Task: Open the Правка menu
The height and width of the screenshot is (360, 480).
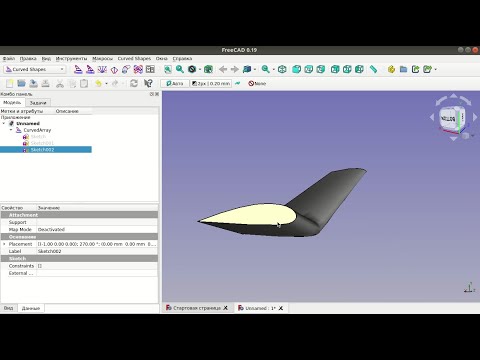Action: 28,59
